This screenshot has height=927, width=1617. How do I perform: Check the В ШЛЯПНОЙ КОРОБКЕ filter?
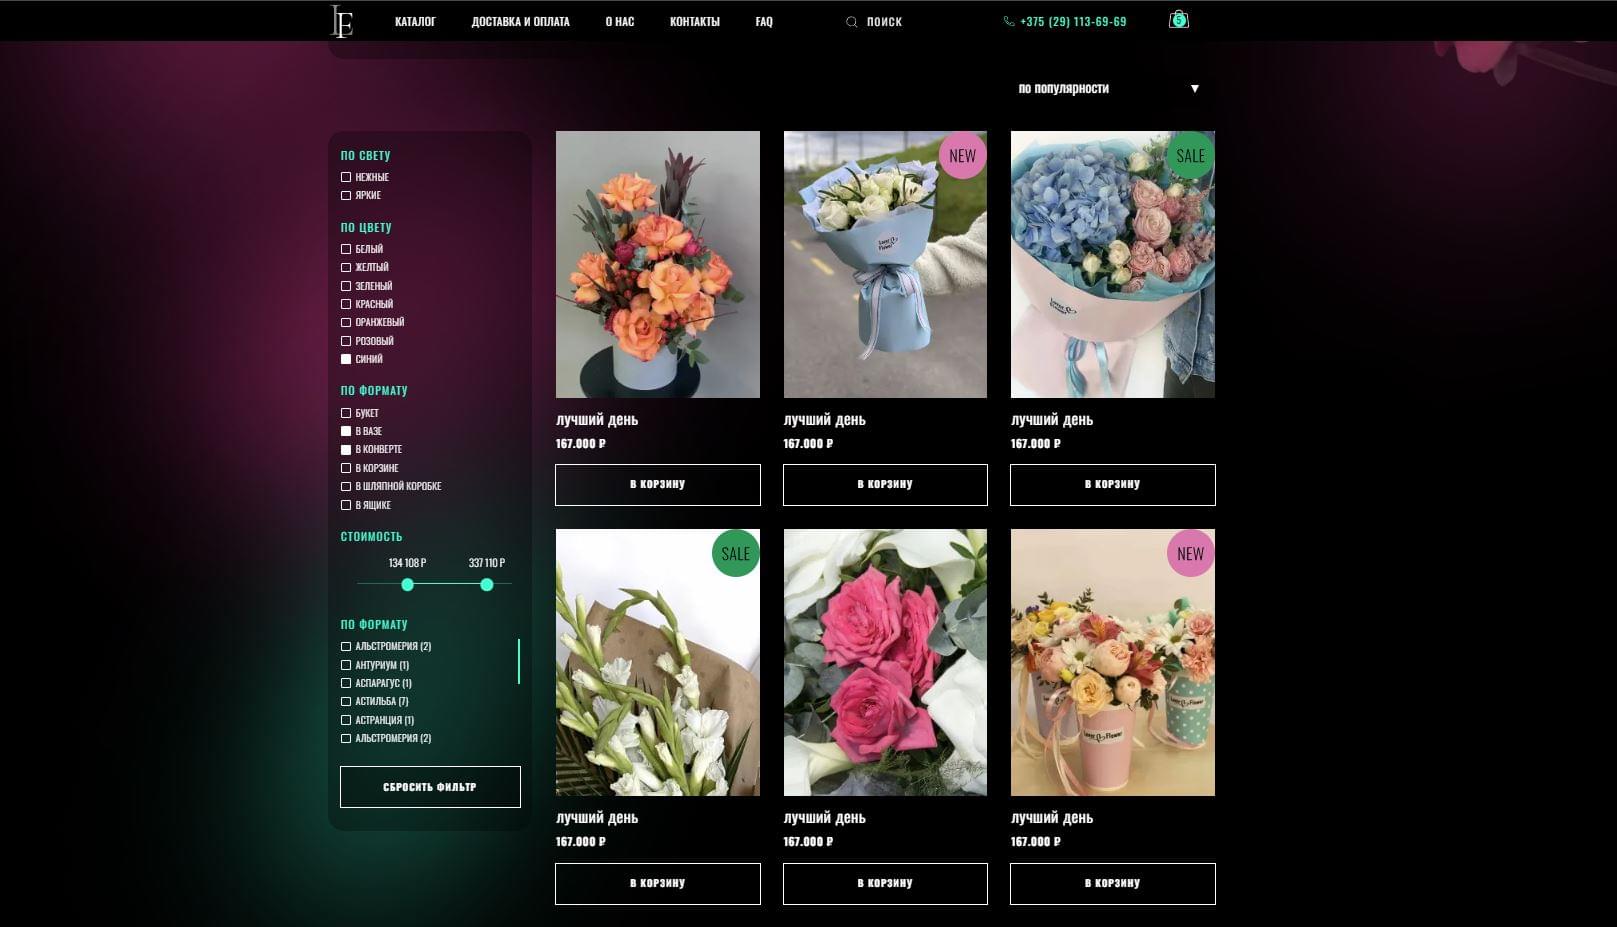coord(346,486)
